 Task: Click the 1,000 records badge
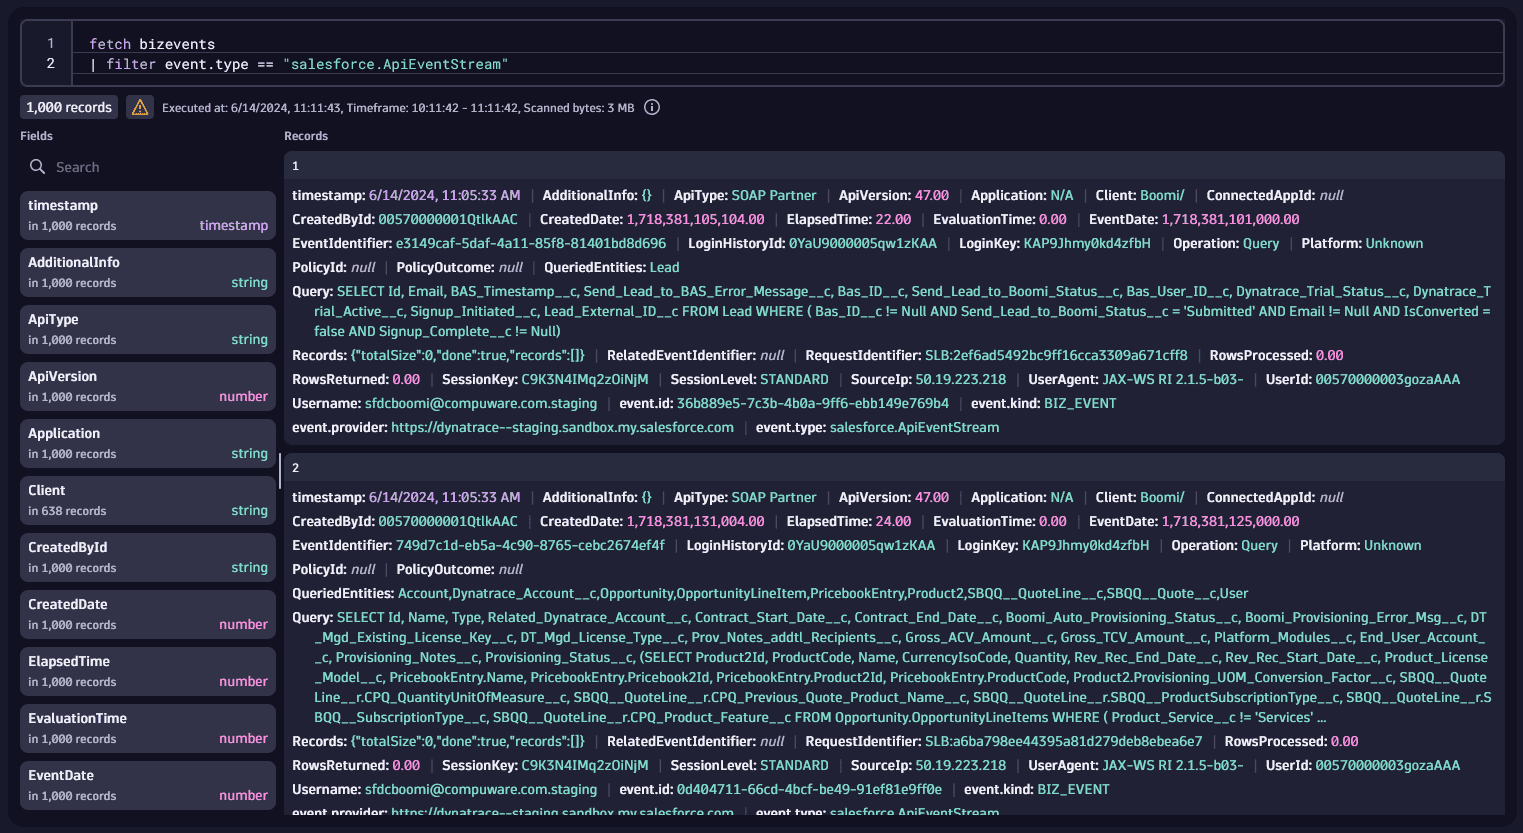pyautogui.click(x=69, y=108)
